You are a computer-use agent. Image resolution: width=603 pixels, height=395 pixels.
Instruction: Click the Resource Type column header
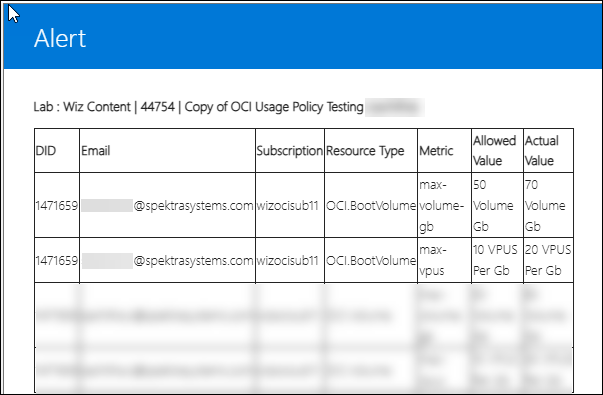click(365, 150)
